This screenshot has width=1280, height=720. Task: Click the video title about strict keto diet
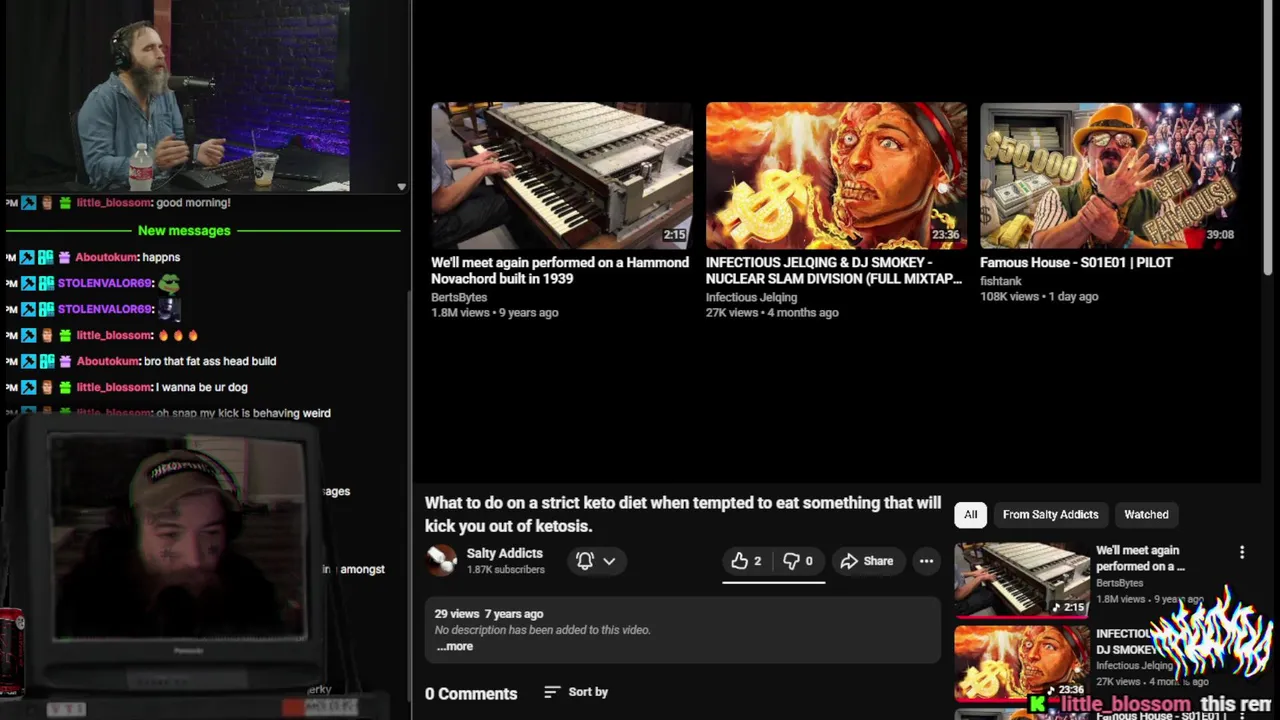(x=683, y=514)
